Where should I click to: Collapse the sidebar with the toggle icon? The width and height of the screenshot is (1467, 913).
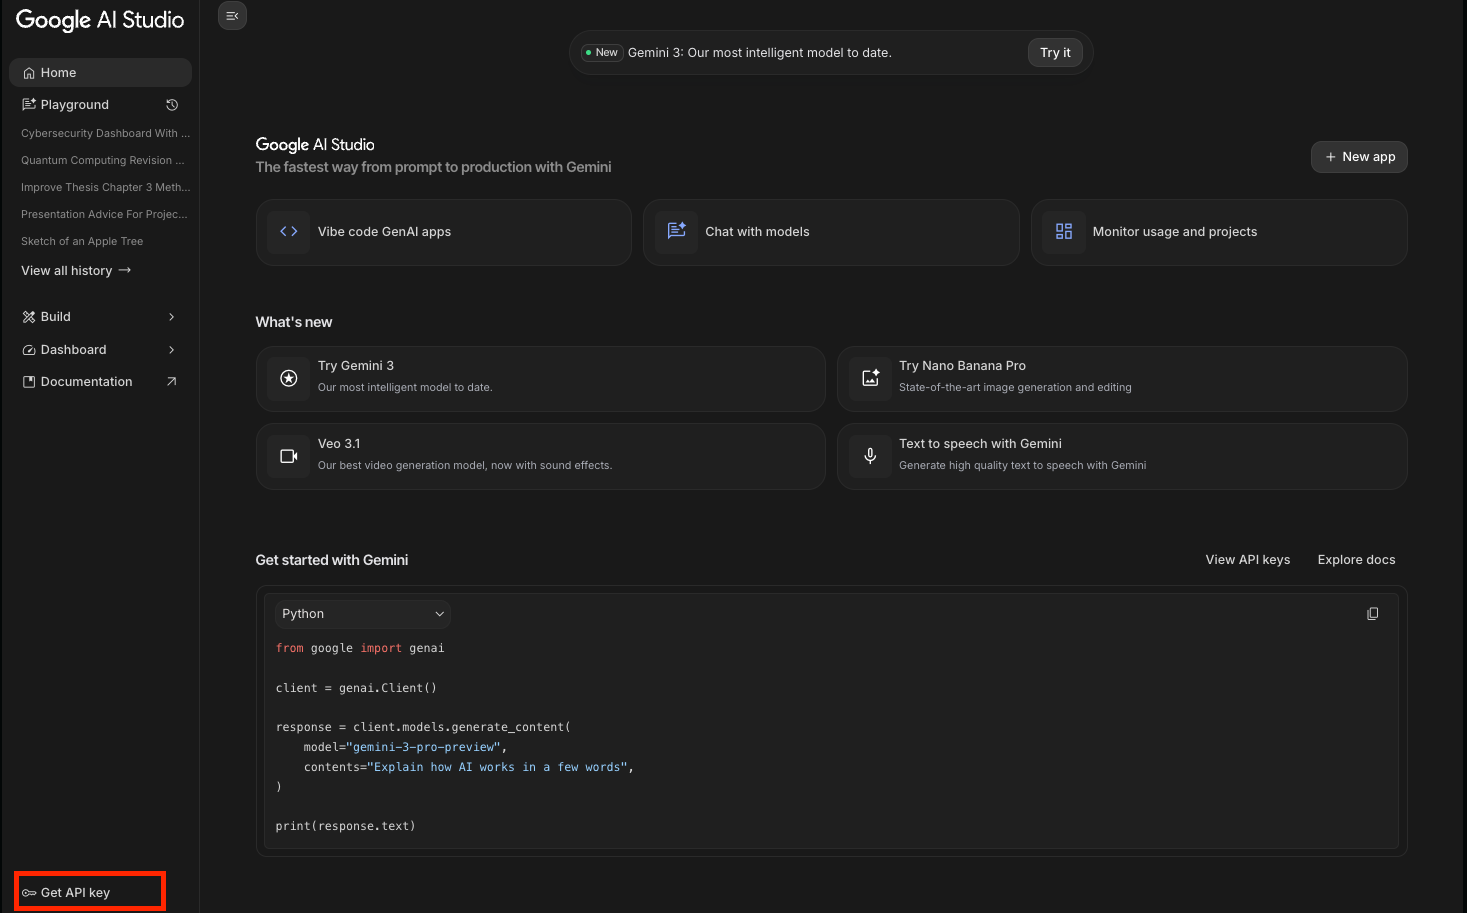(232, 16)
